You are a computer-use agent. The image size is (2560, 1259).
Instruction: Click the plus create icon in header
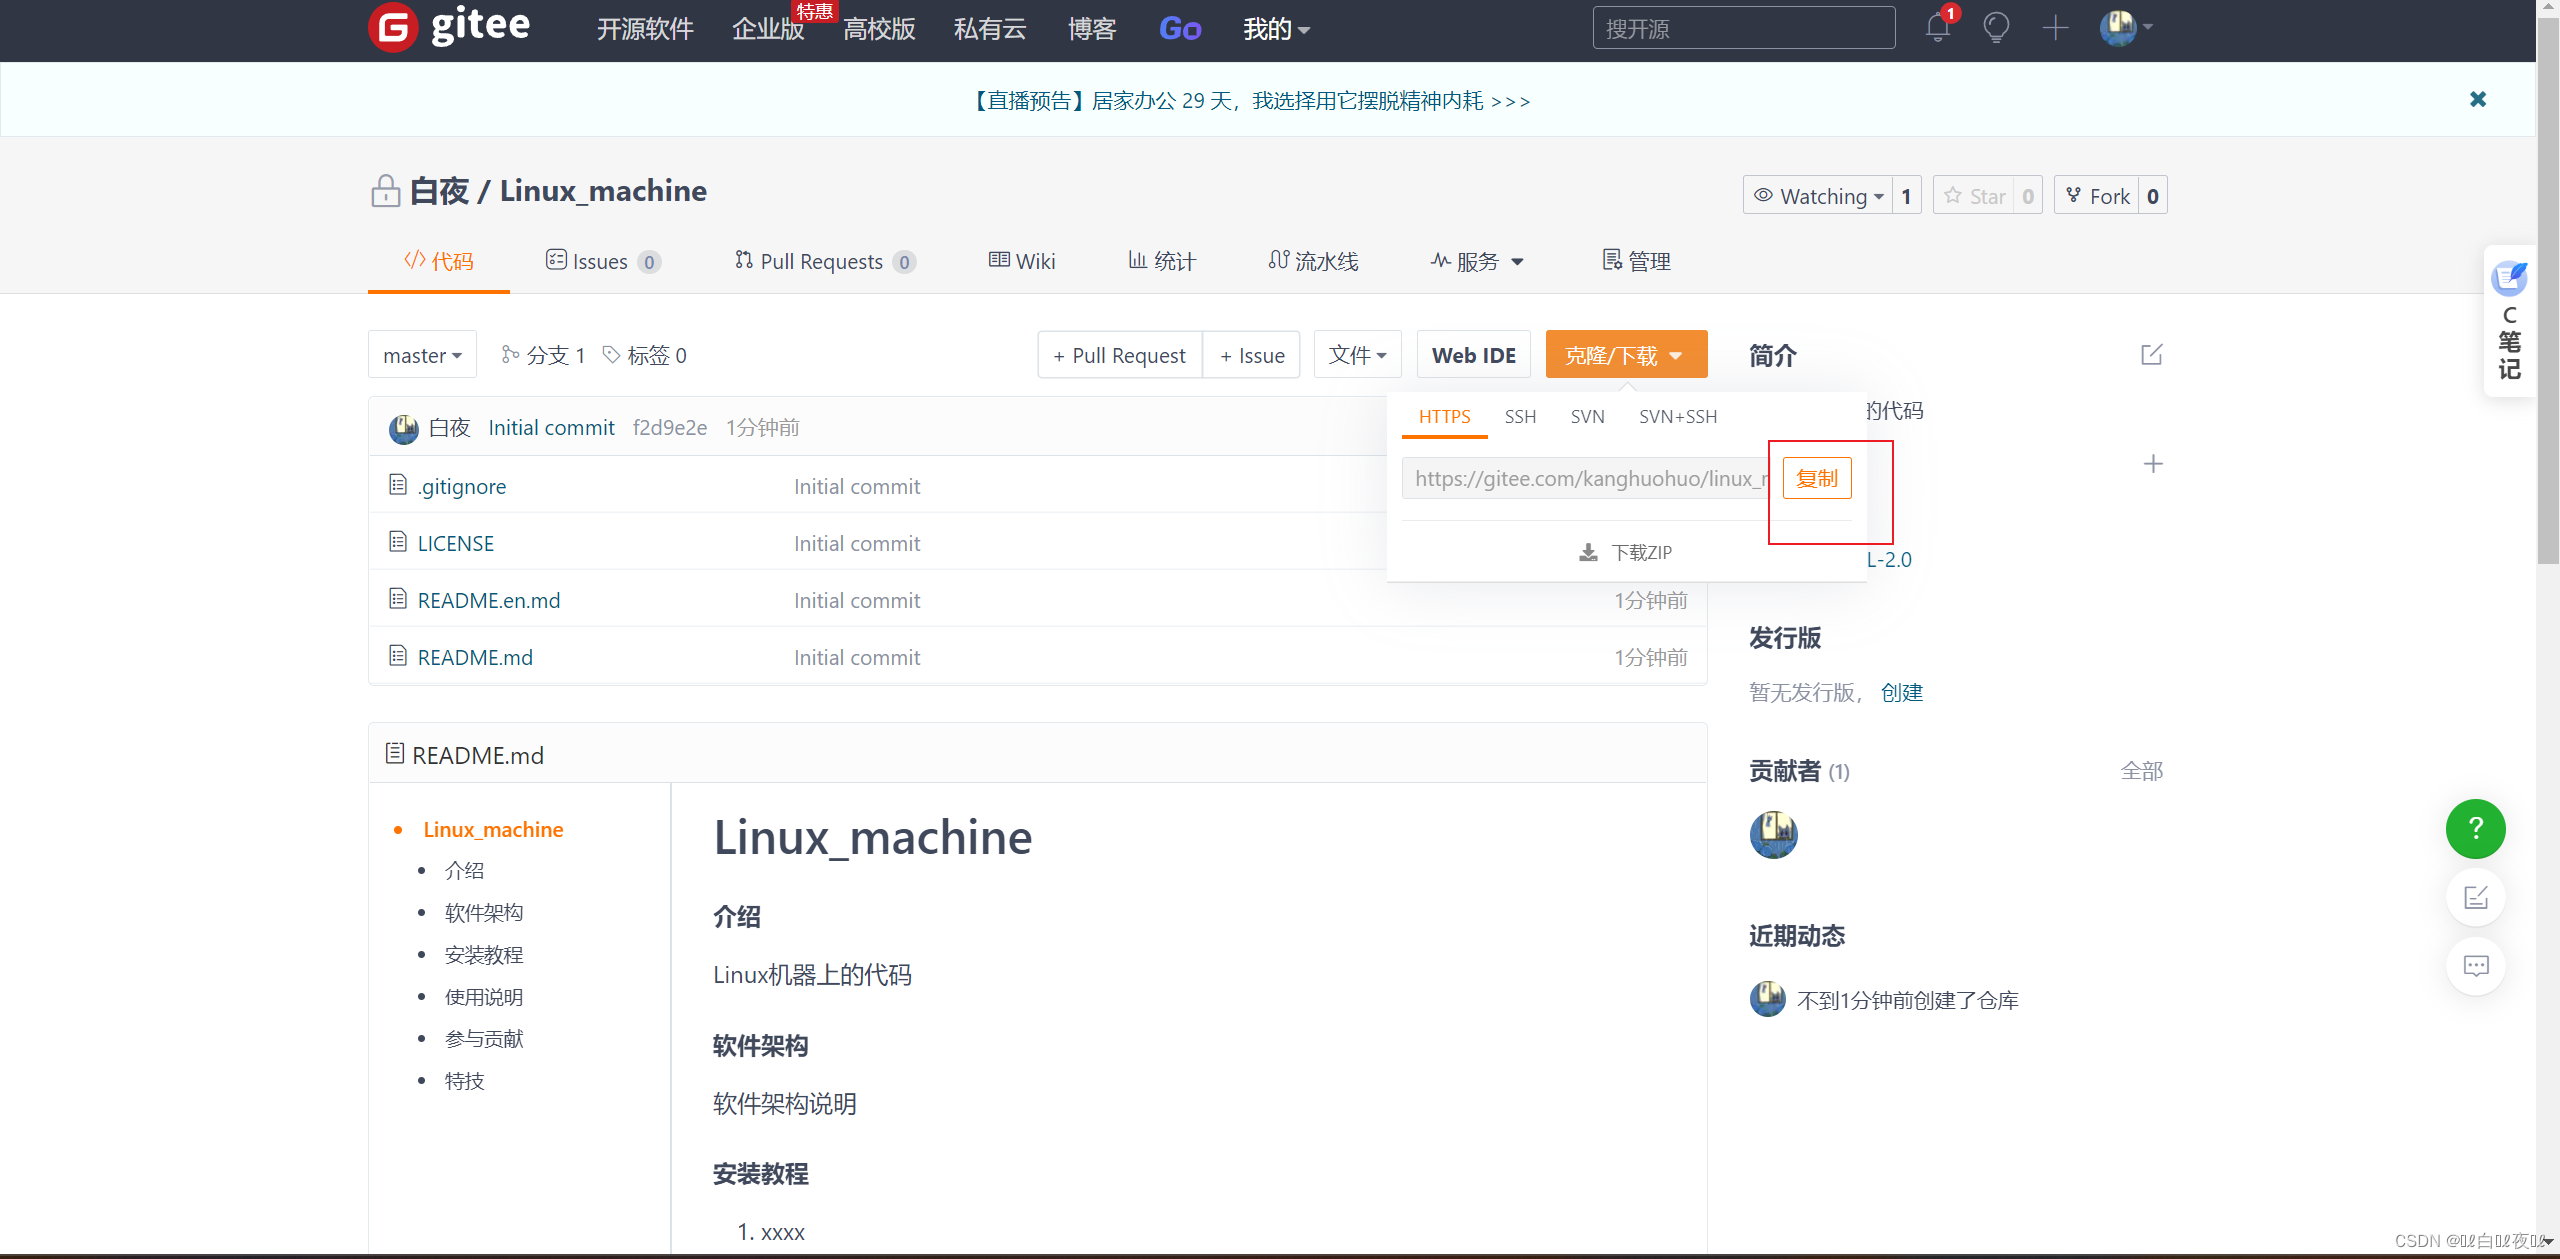point(2055,28)
